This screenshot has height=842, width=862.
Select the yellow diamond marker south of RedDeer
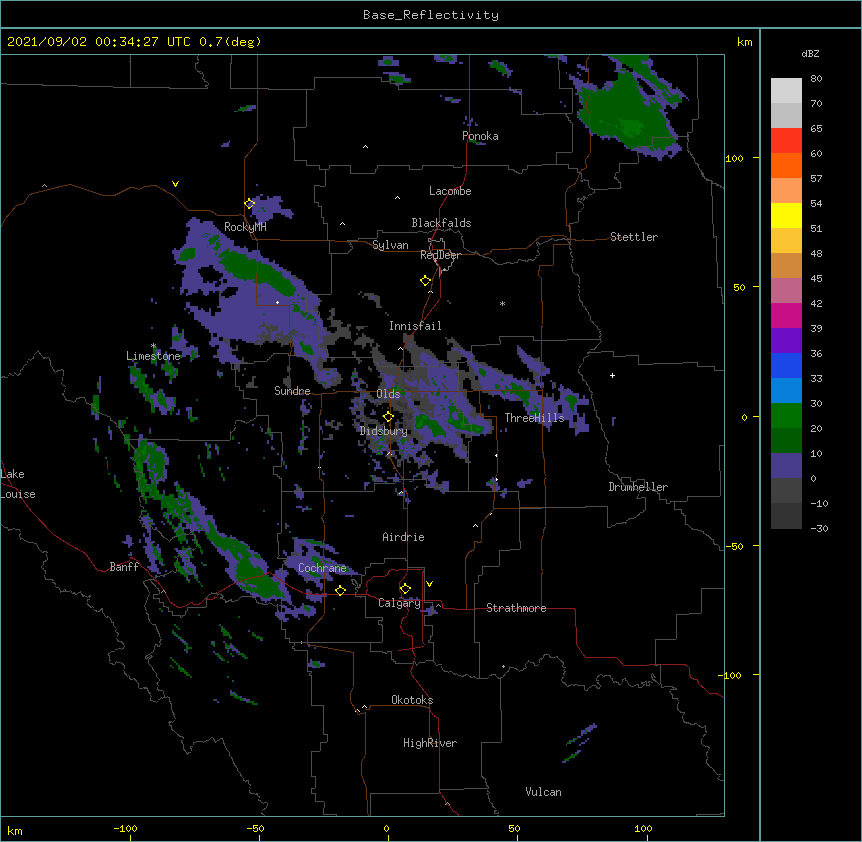coord(425,281)
